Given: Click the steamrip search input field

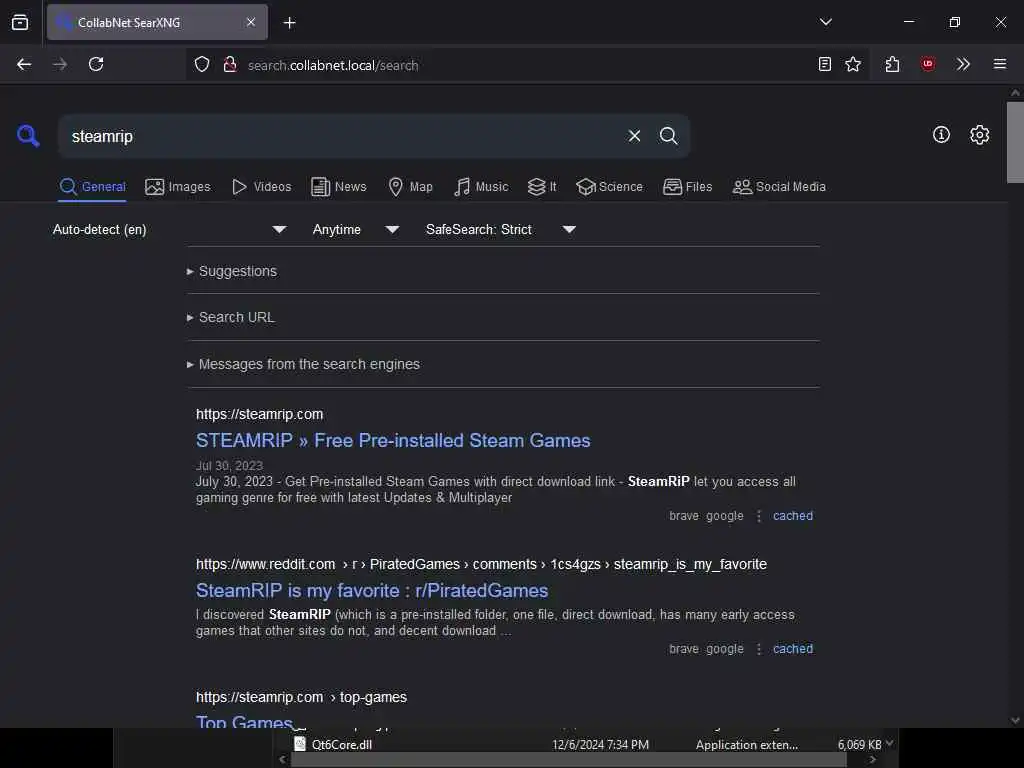Looking at the screenshot, I should (343, 136).
